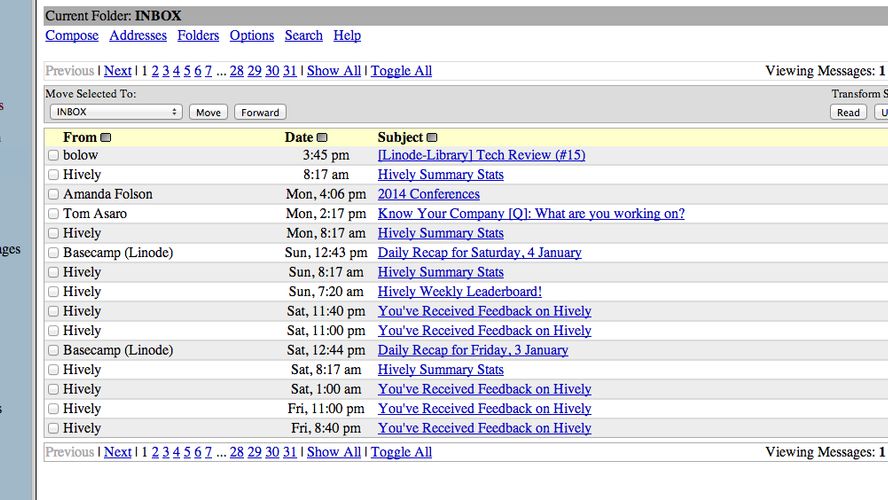Open Hively Weekly Leaderboard! email
The height and width of the screenshot is (500, 888).
click(x=460, y=292)
